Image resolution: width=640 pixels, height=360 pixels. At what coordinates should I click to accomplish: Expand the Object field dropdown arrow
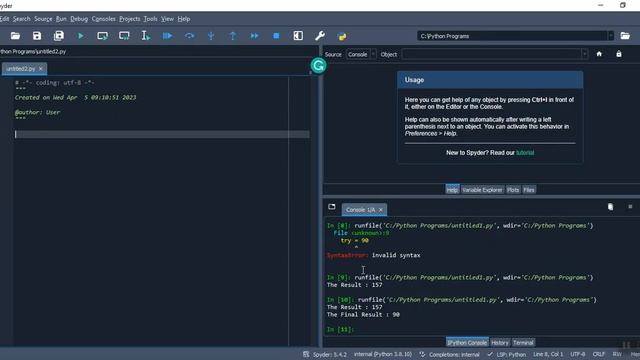pyautogui.click(x=584, y=54)
